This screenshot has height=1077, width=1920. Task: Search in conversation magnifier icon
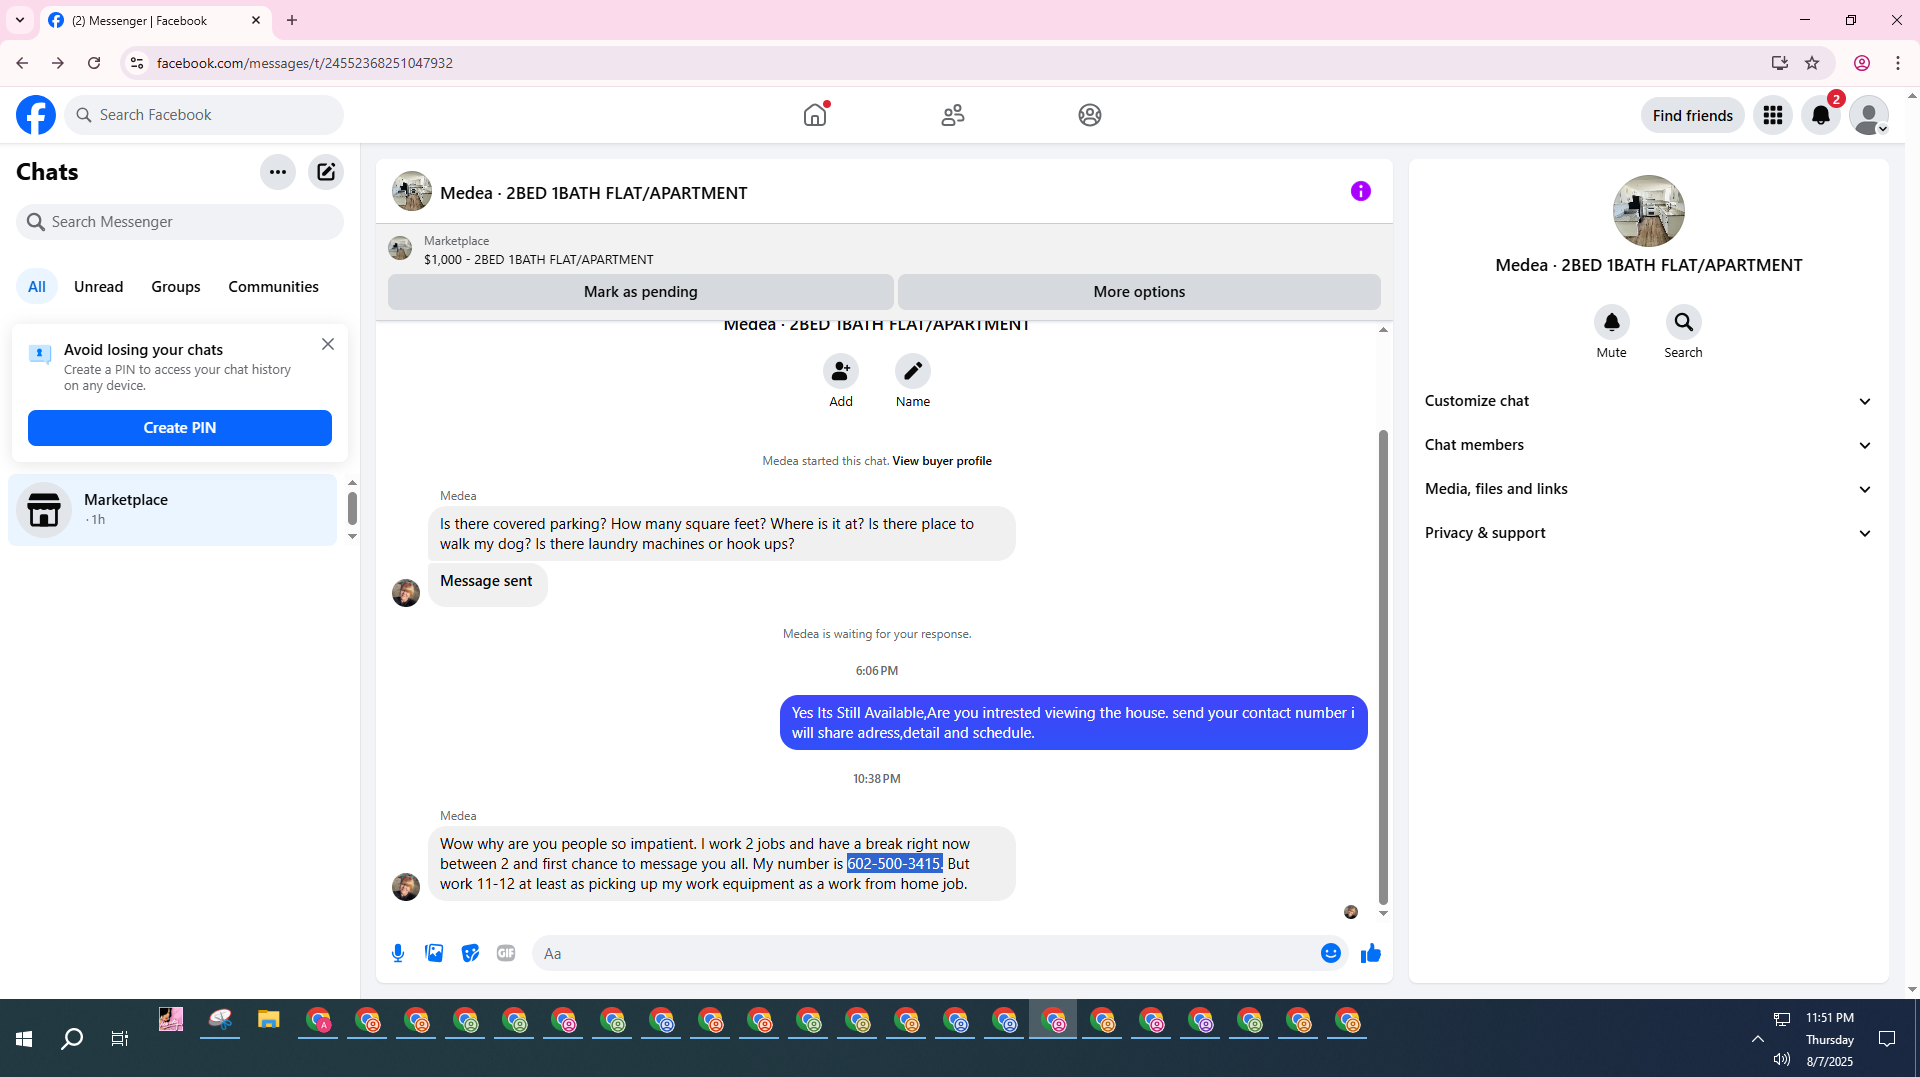1684,322
